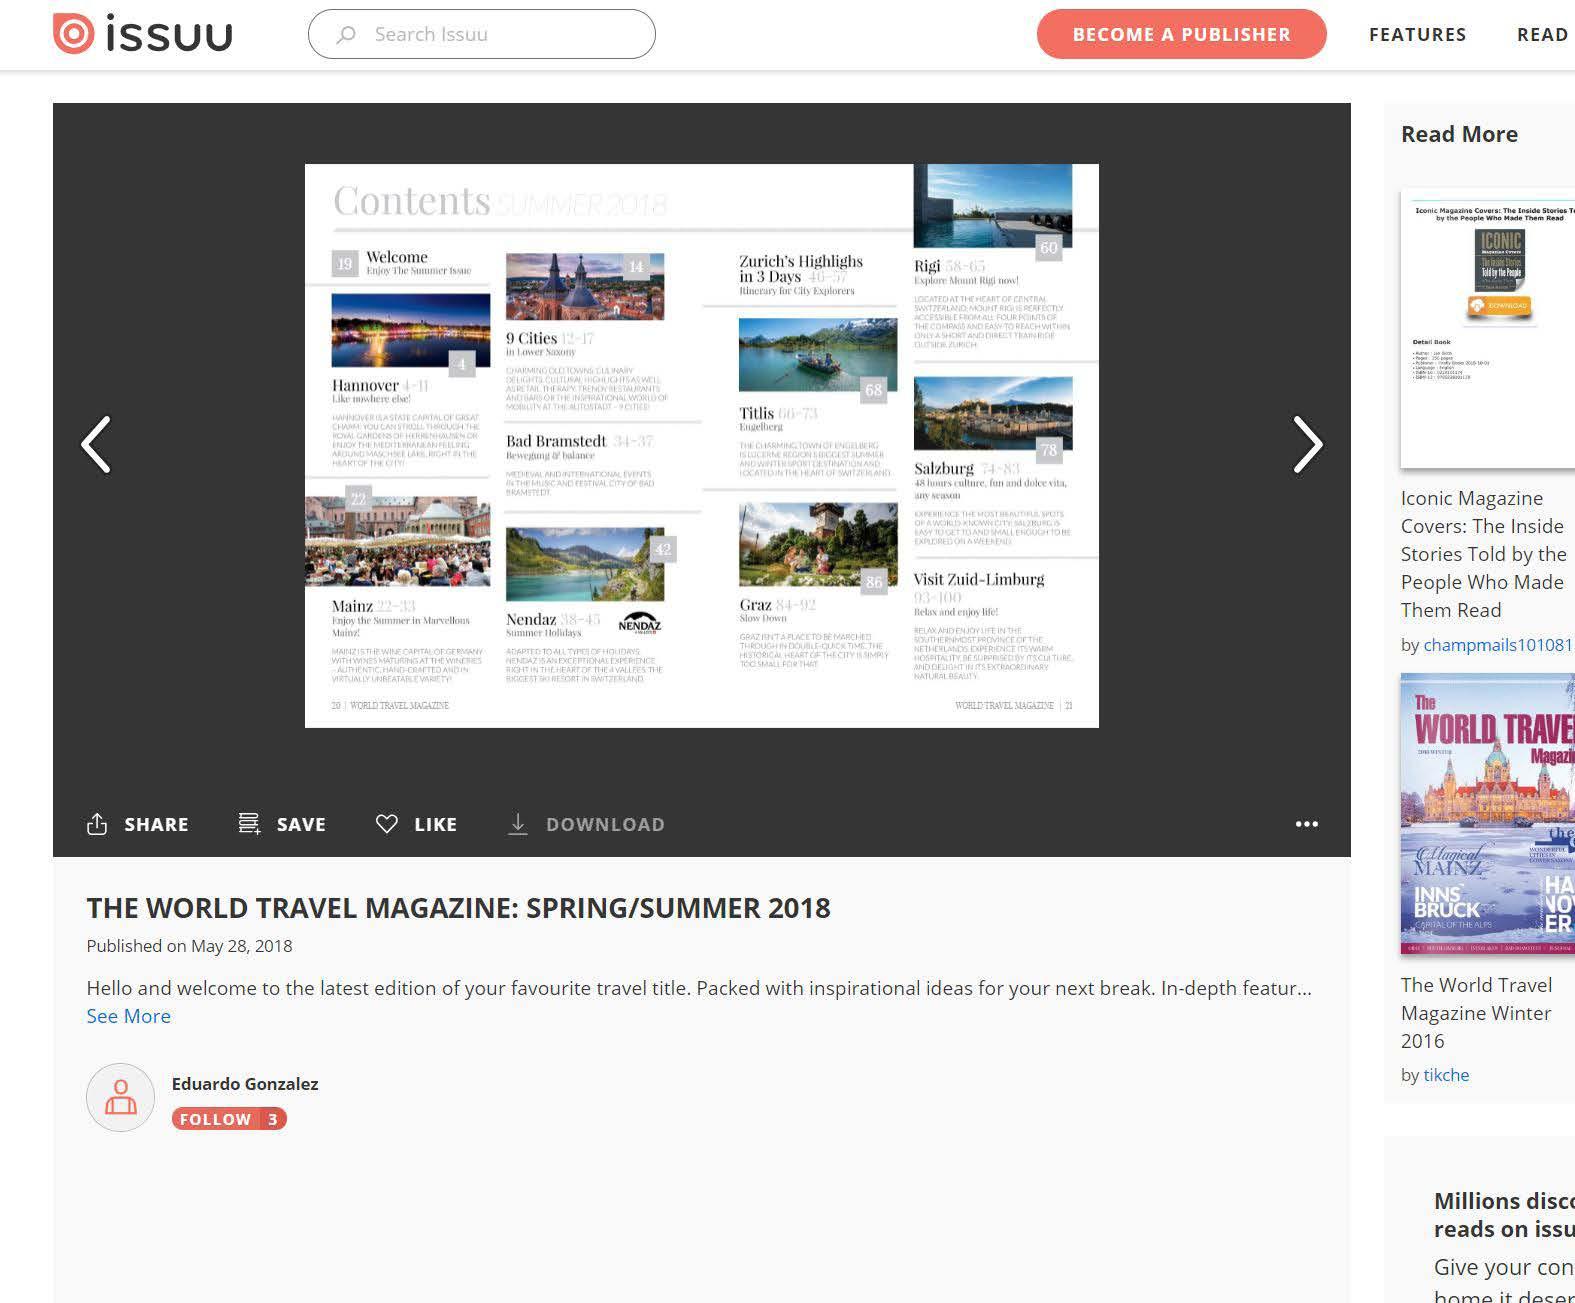The width and height of the screenshot is (1575, 1303).
Task: Click the 'Read More' sidebar heading
Action: pos(1459,134)
